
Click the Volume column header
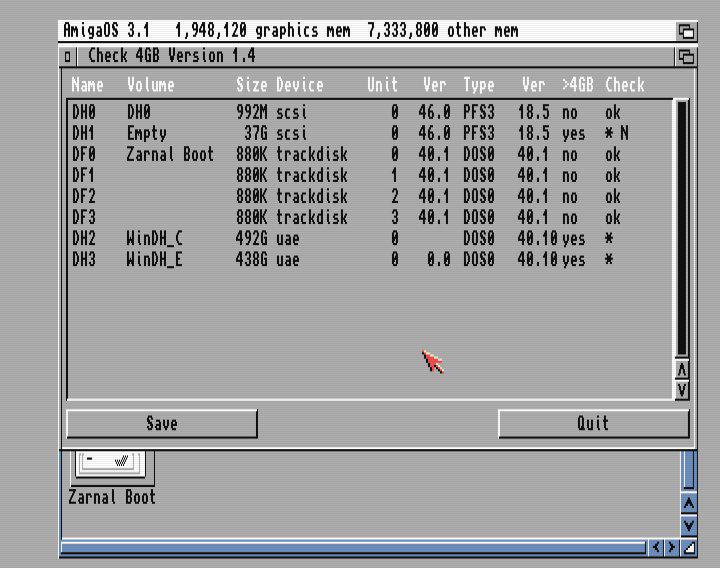pos(151,85)
